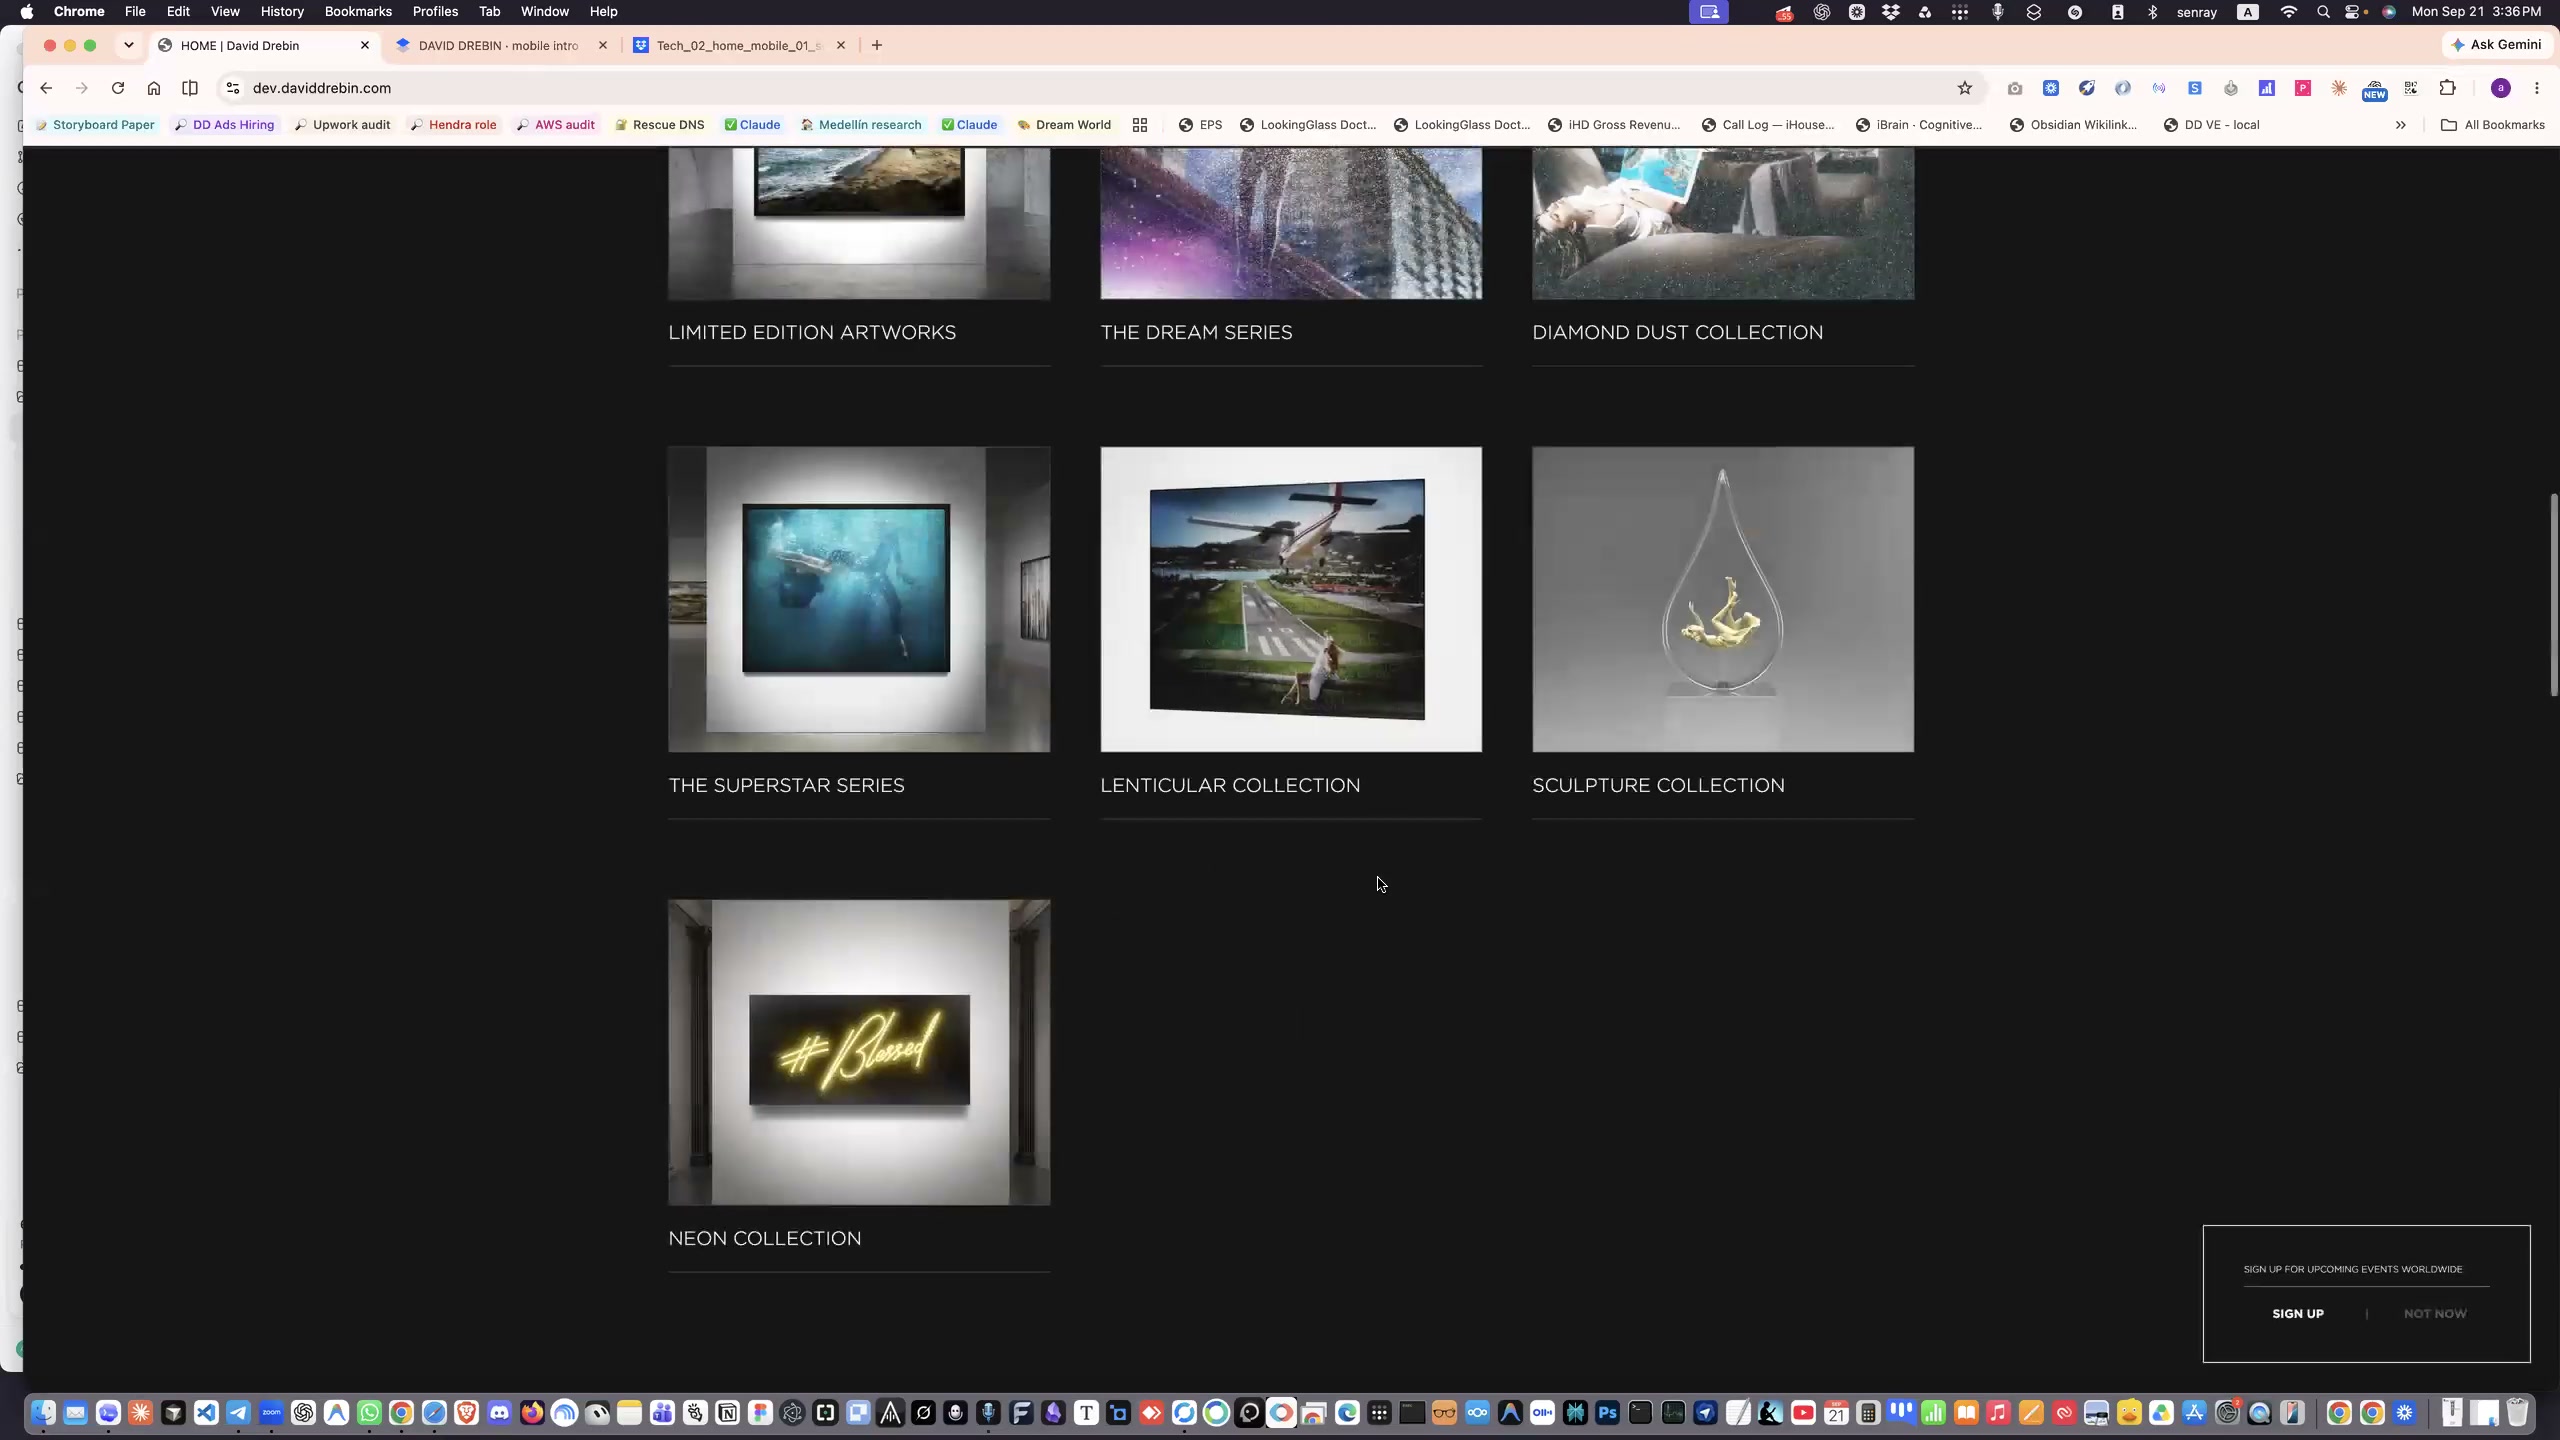The height and width of the screenshot is (1440, 2560).
Task: Close the DAVID DREBIN mobile intro tab
Action: coord(603,45)
